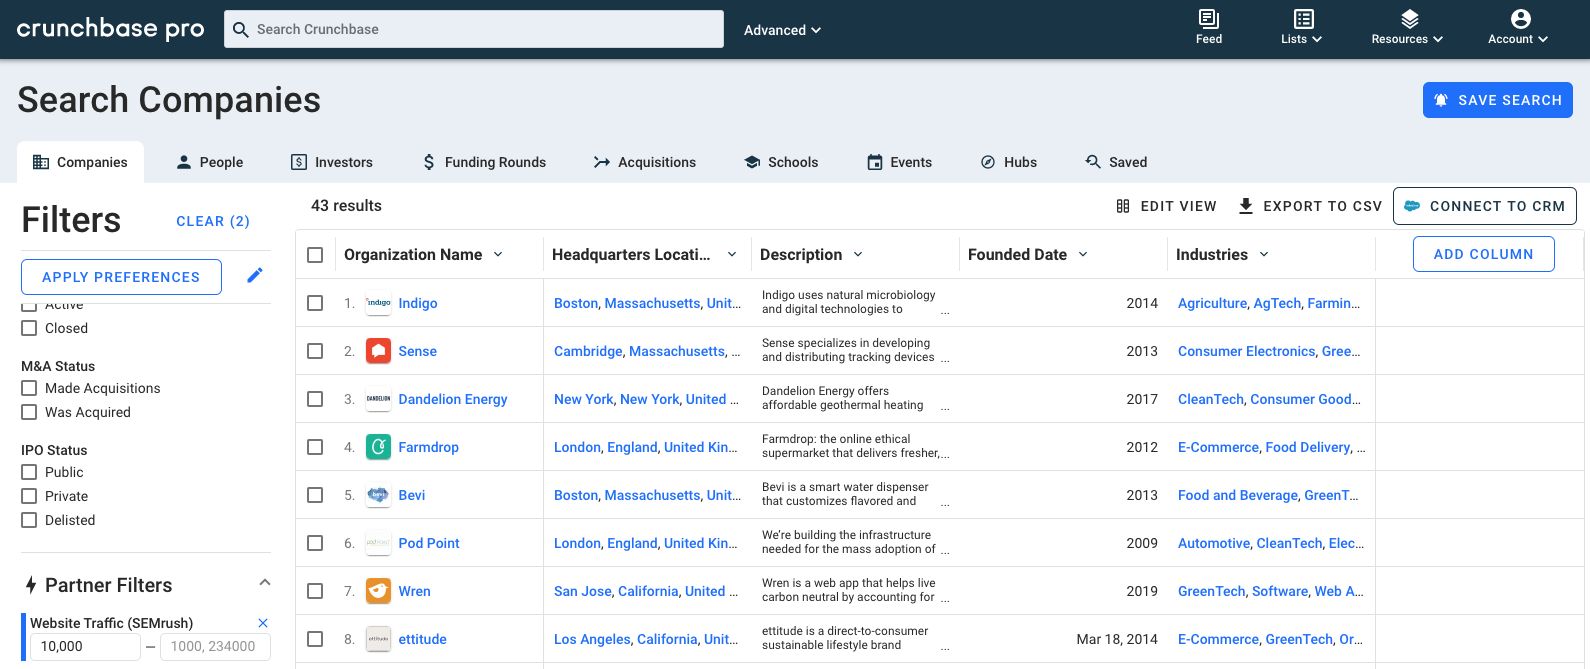Viewport: 1590px width, 669px height.
Task: Click the Lists icon in header
Action: 1303,19
